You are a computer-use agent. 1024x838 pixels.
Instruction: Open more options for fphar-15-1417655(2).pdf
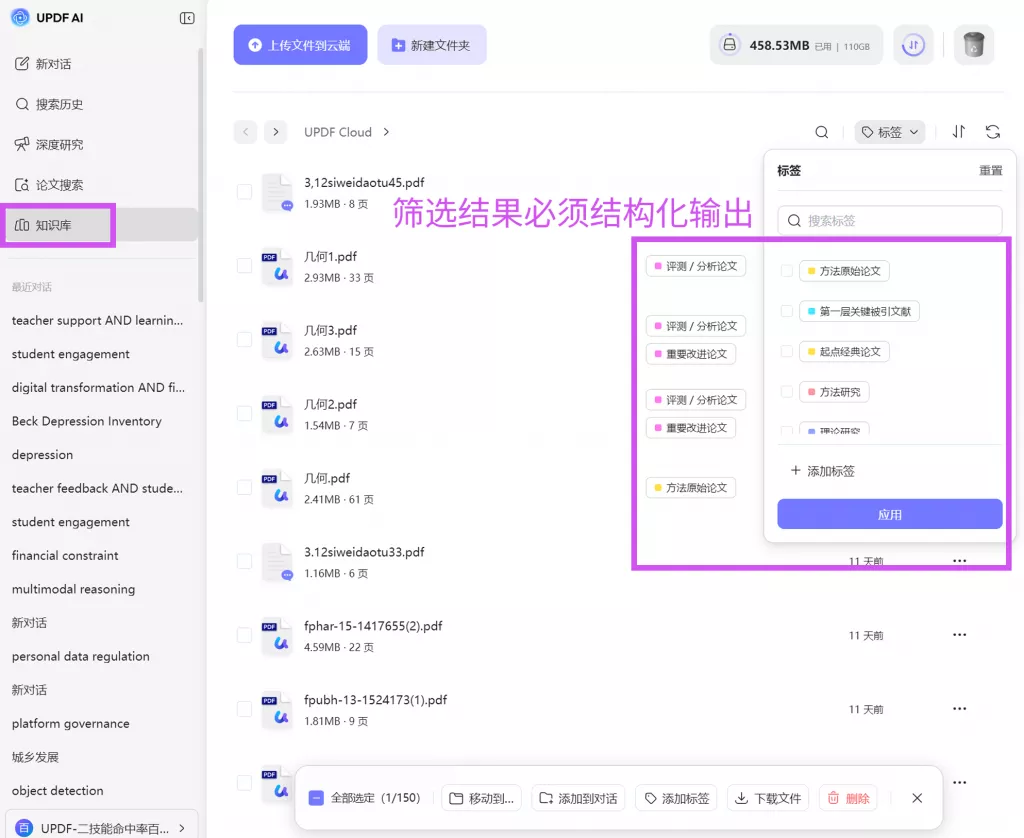tap(959, 635)
